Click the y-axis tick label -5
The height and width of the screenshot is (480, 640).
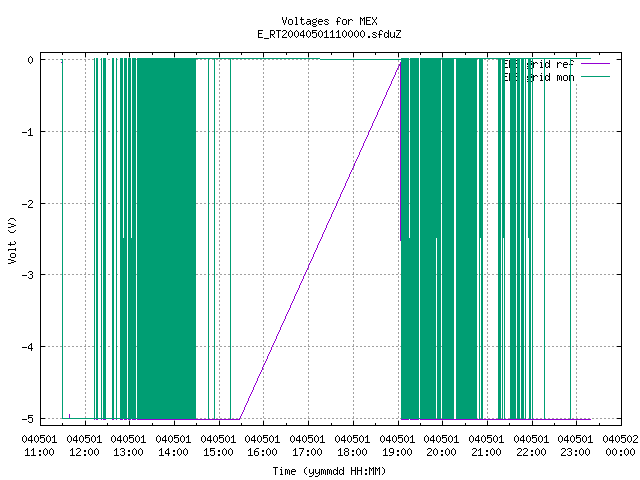(28, 419)
